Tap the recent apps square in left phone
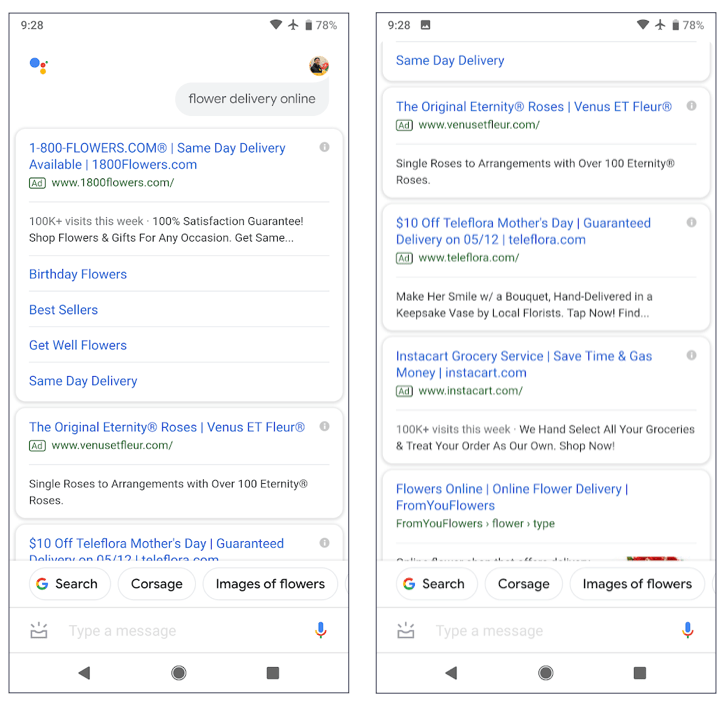This screenshot has width=725, height=707. (x=273, y=673)
